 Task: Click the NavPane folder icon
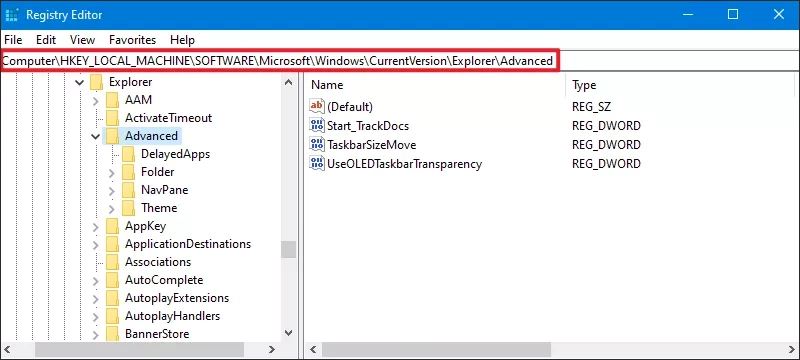[129, 190]
